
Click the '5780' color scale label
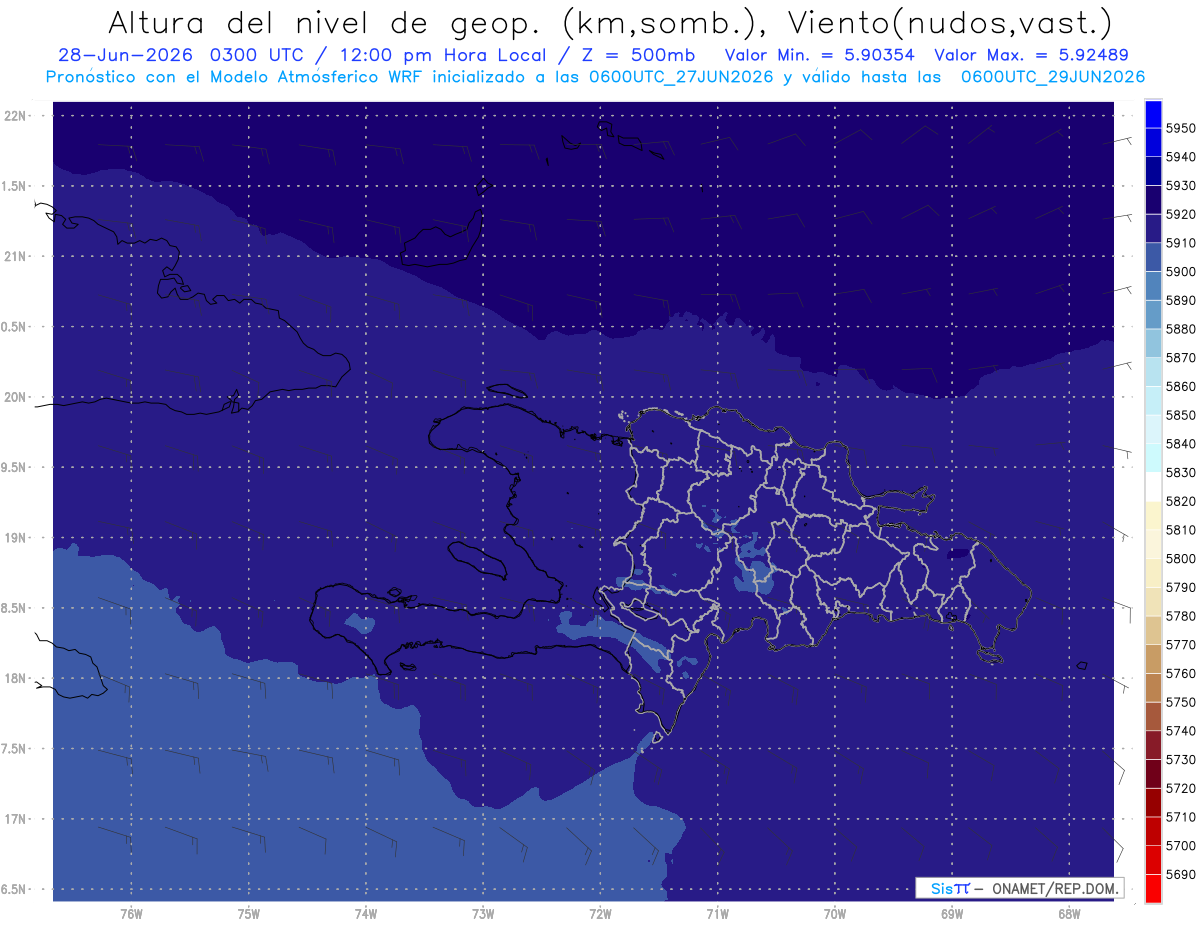coord(1181,616)
